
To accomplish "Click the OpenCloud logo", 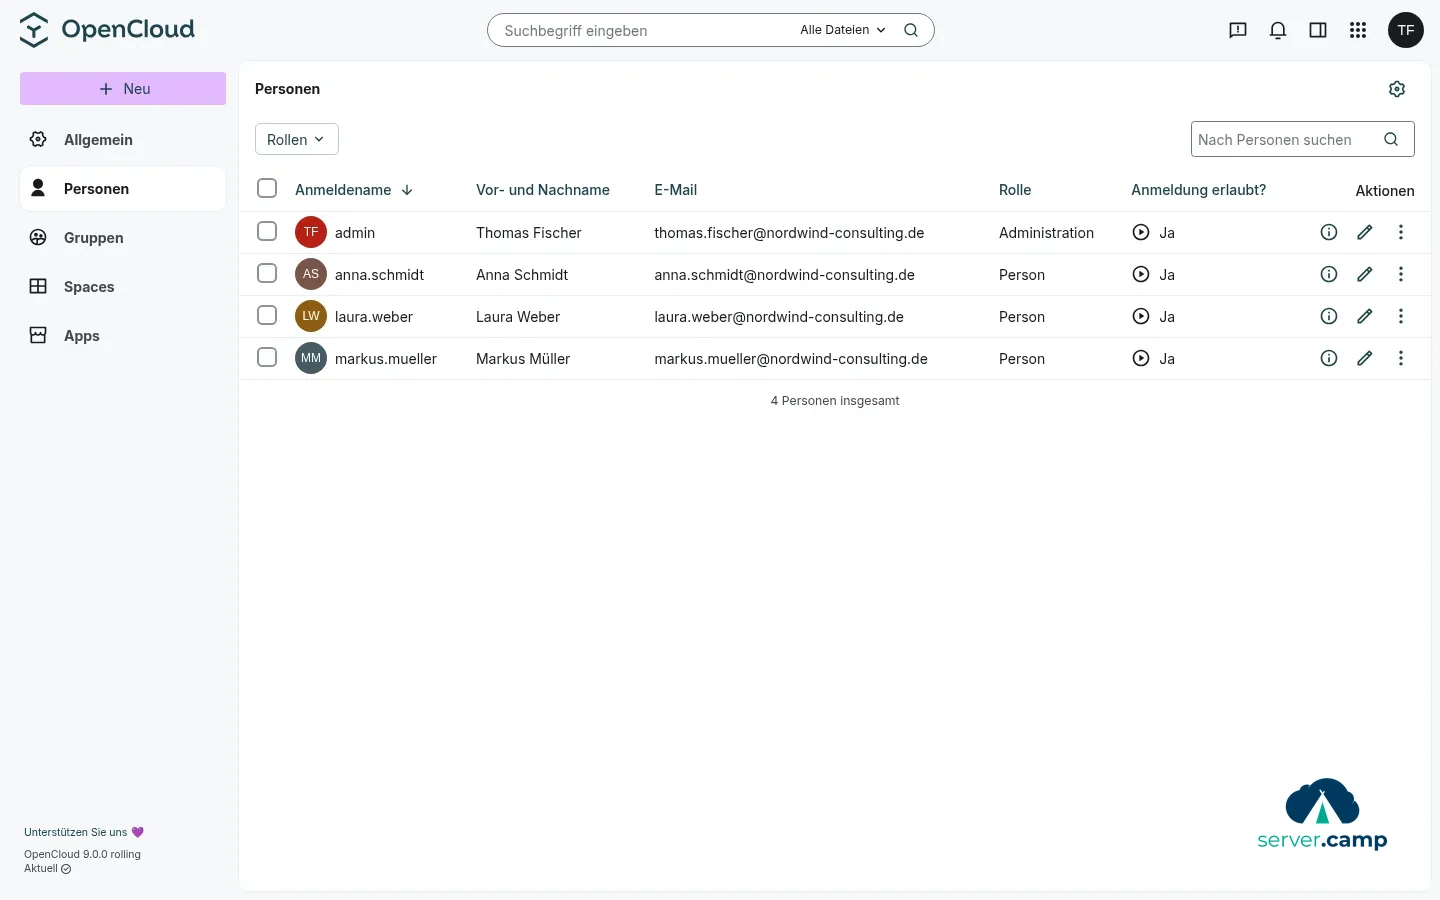I will click(x=107, y=30).
